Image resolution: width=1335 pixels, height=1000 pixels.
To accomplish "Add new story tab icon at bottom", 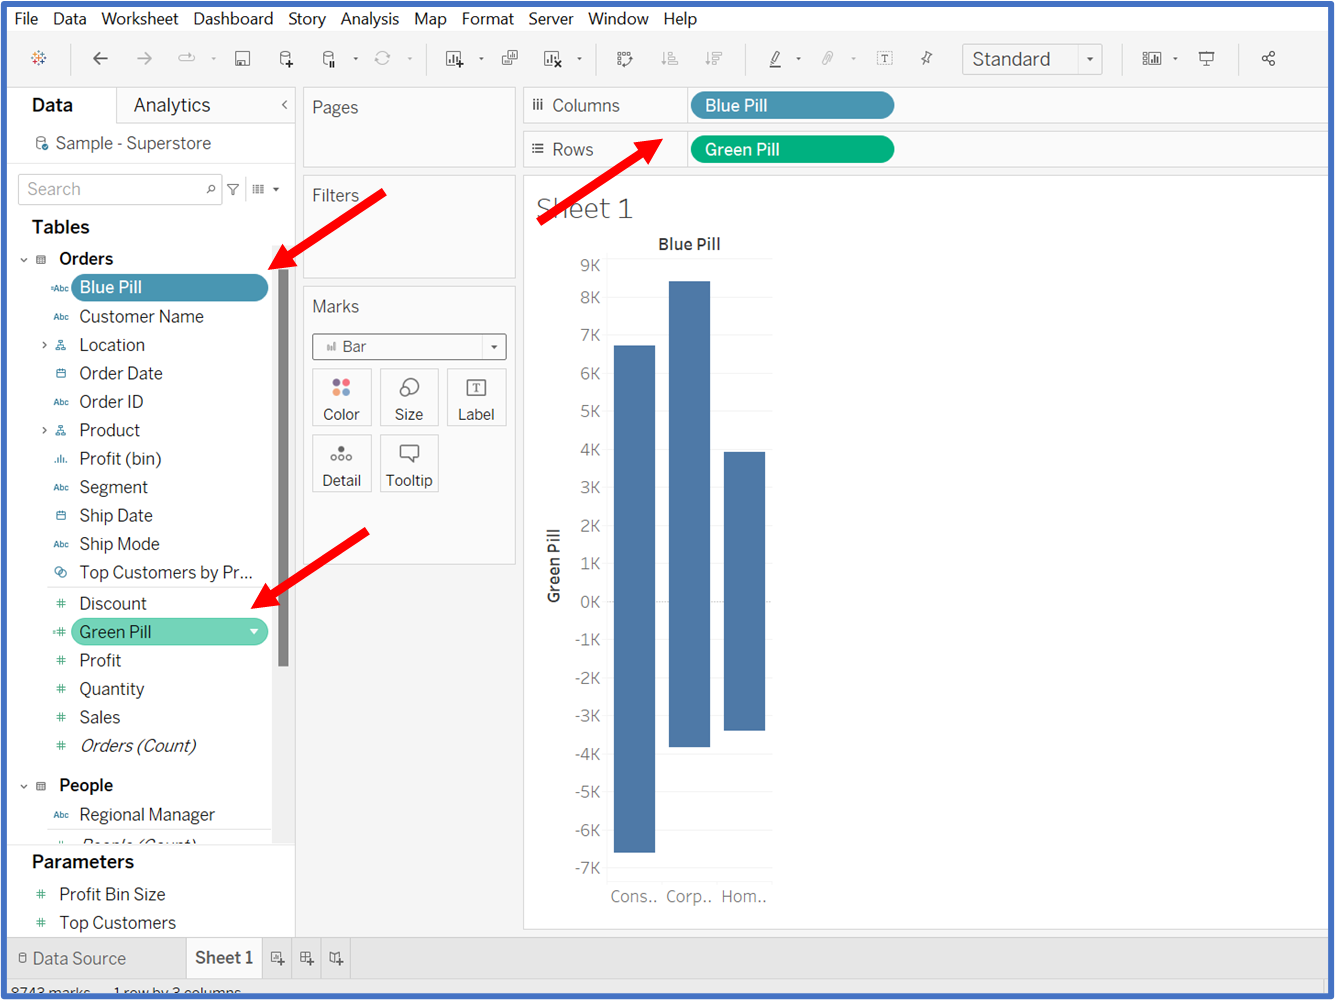I will point(337,958).
